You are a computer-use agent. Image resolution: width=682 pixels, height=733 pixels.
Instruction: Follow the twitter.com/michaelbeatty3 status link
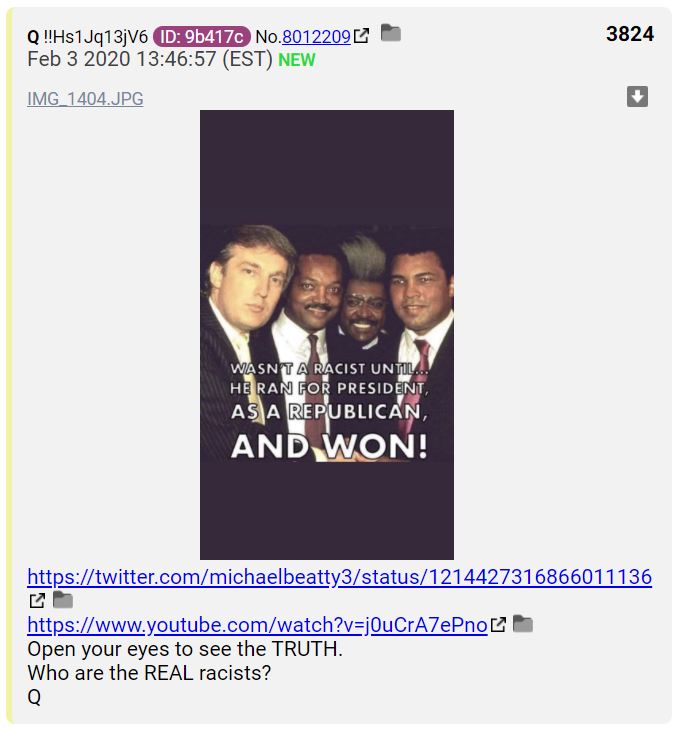[340, 577]
